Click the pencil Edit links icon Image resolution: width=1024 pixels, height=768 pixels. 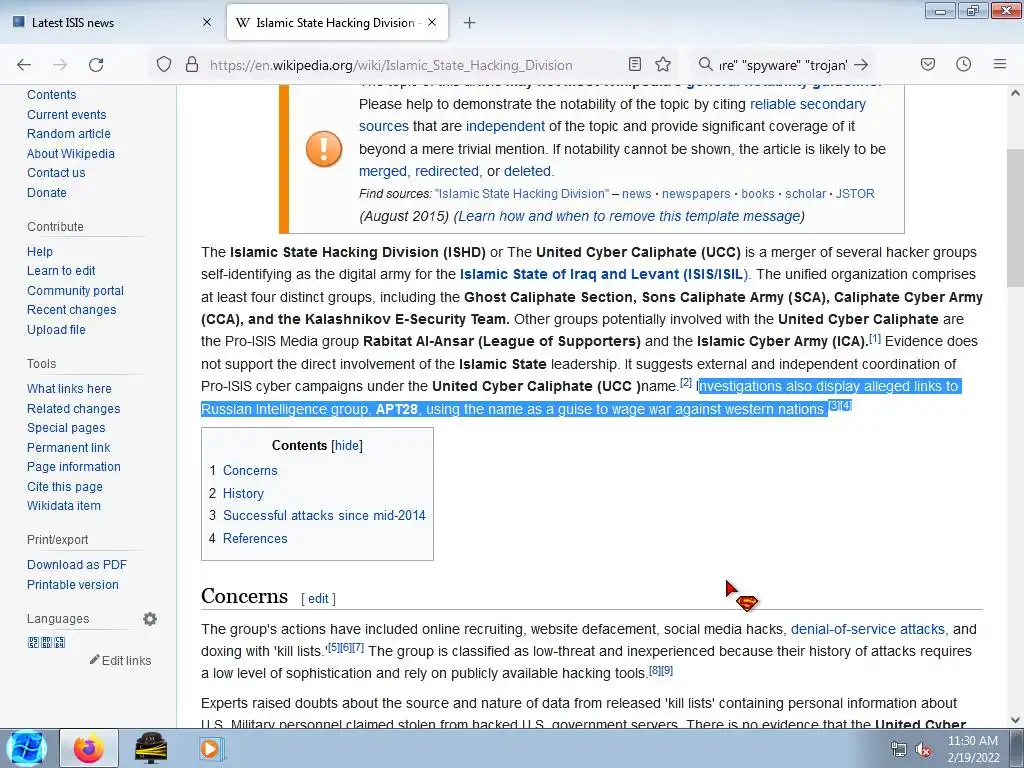(95, 660)
